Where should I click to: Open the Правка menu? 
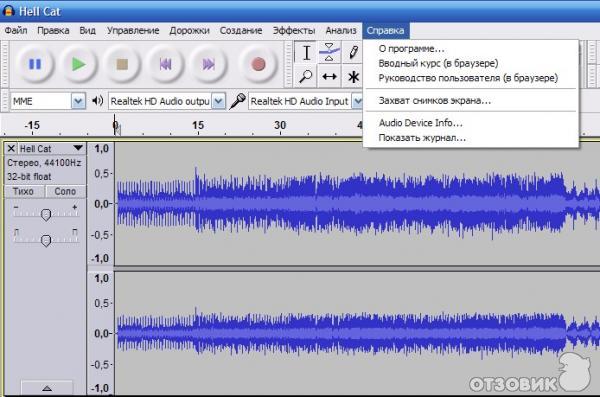53,31
